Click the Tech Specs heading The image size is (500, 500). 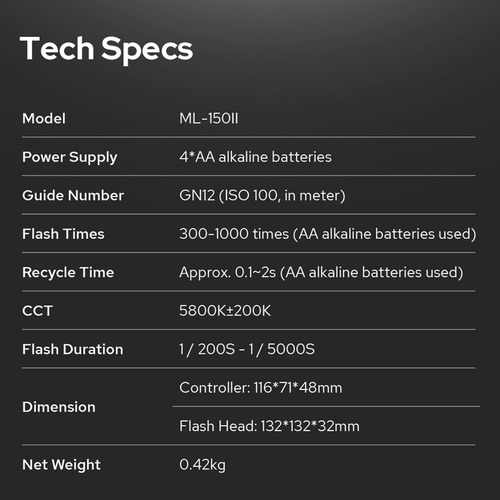pyautogui.click(x=106, y=49)
